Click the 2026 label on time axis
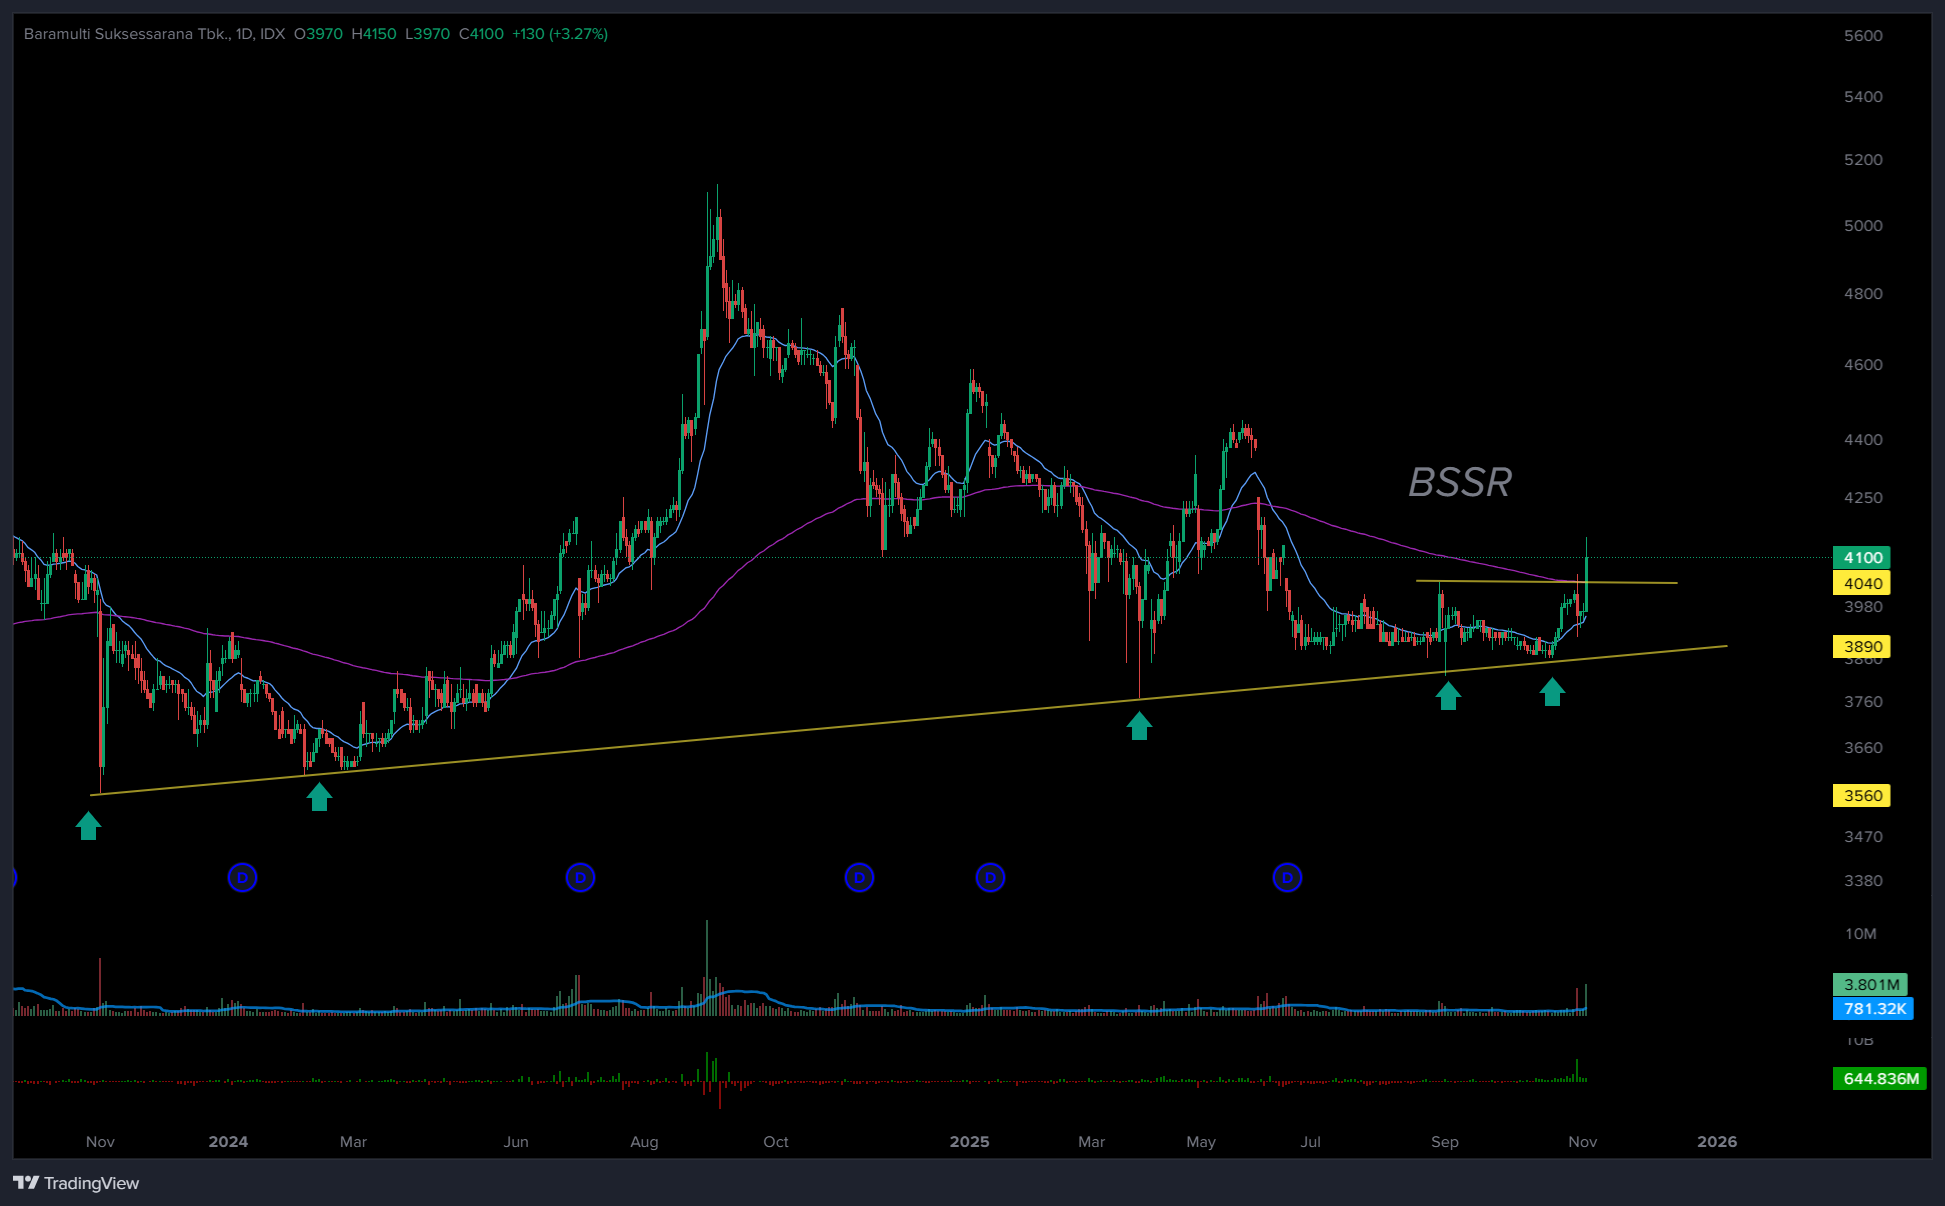Viewport: 1945px width, 1206px height. [1717, 1142]
